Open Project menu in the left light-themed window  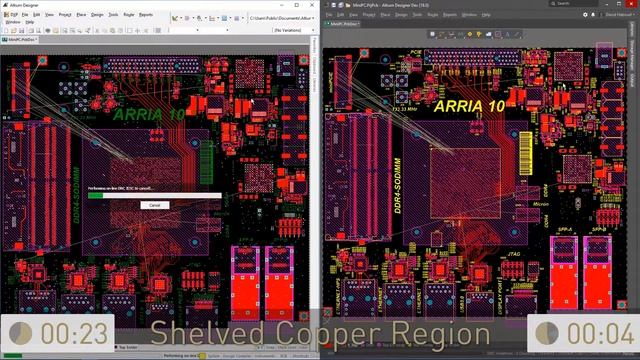(65, 15)
